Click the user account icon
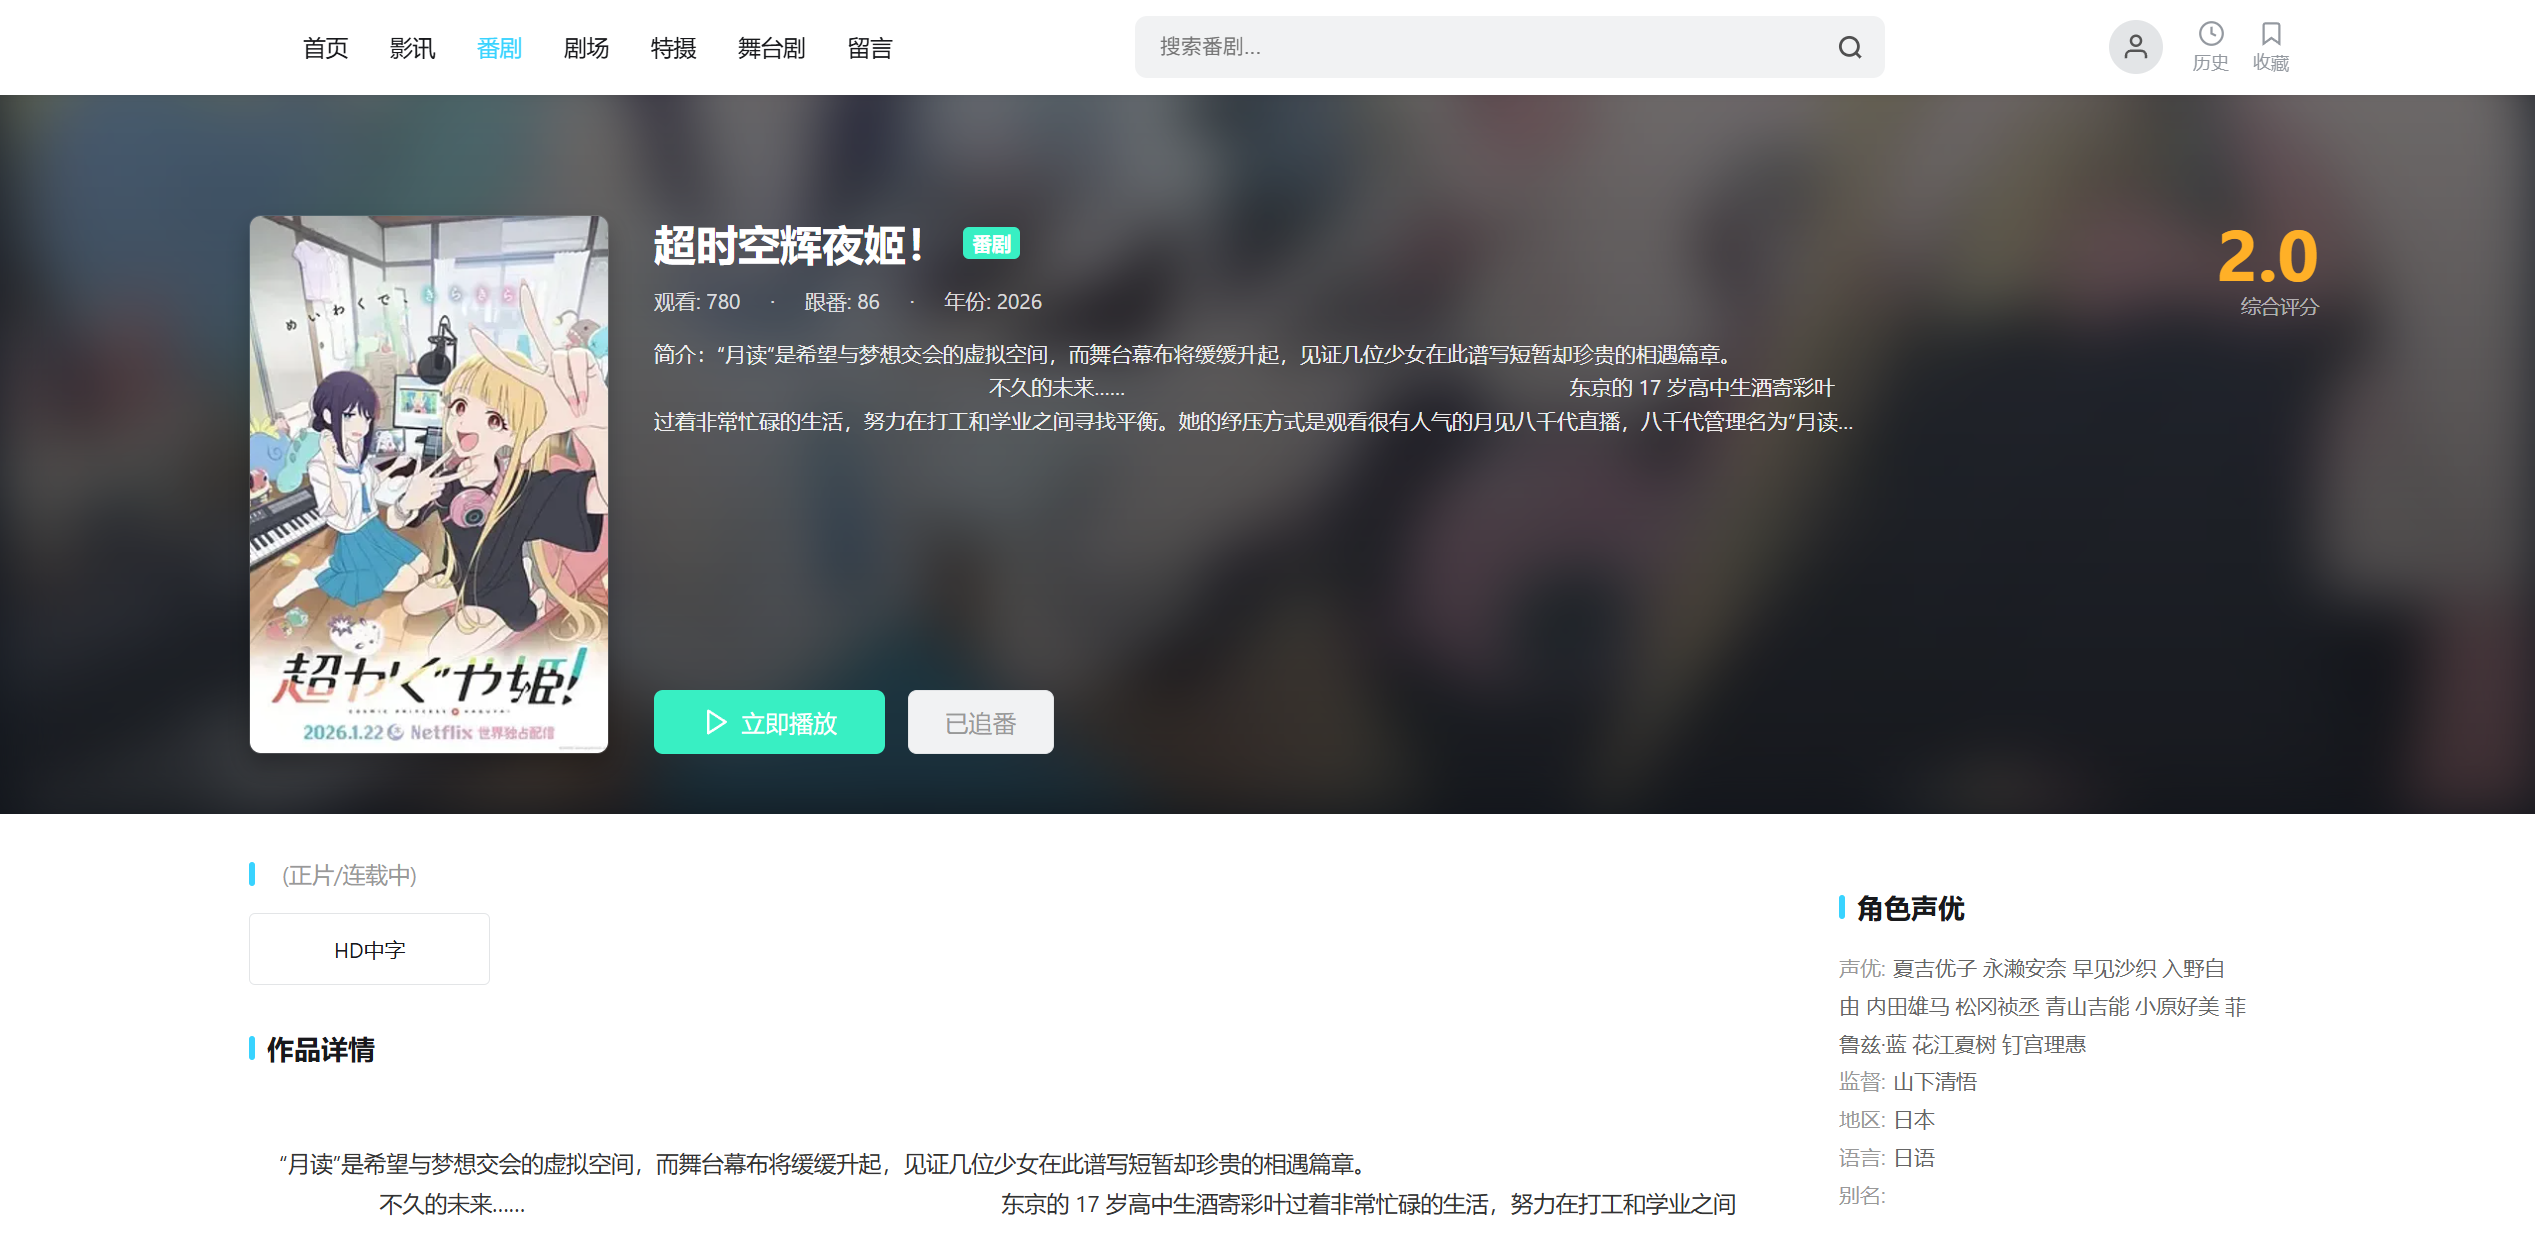The width and height of the screenshot is (2535, 1233). 2135,46
